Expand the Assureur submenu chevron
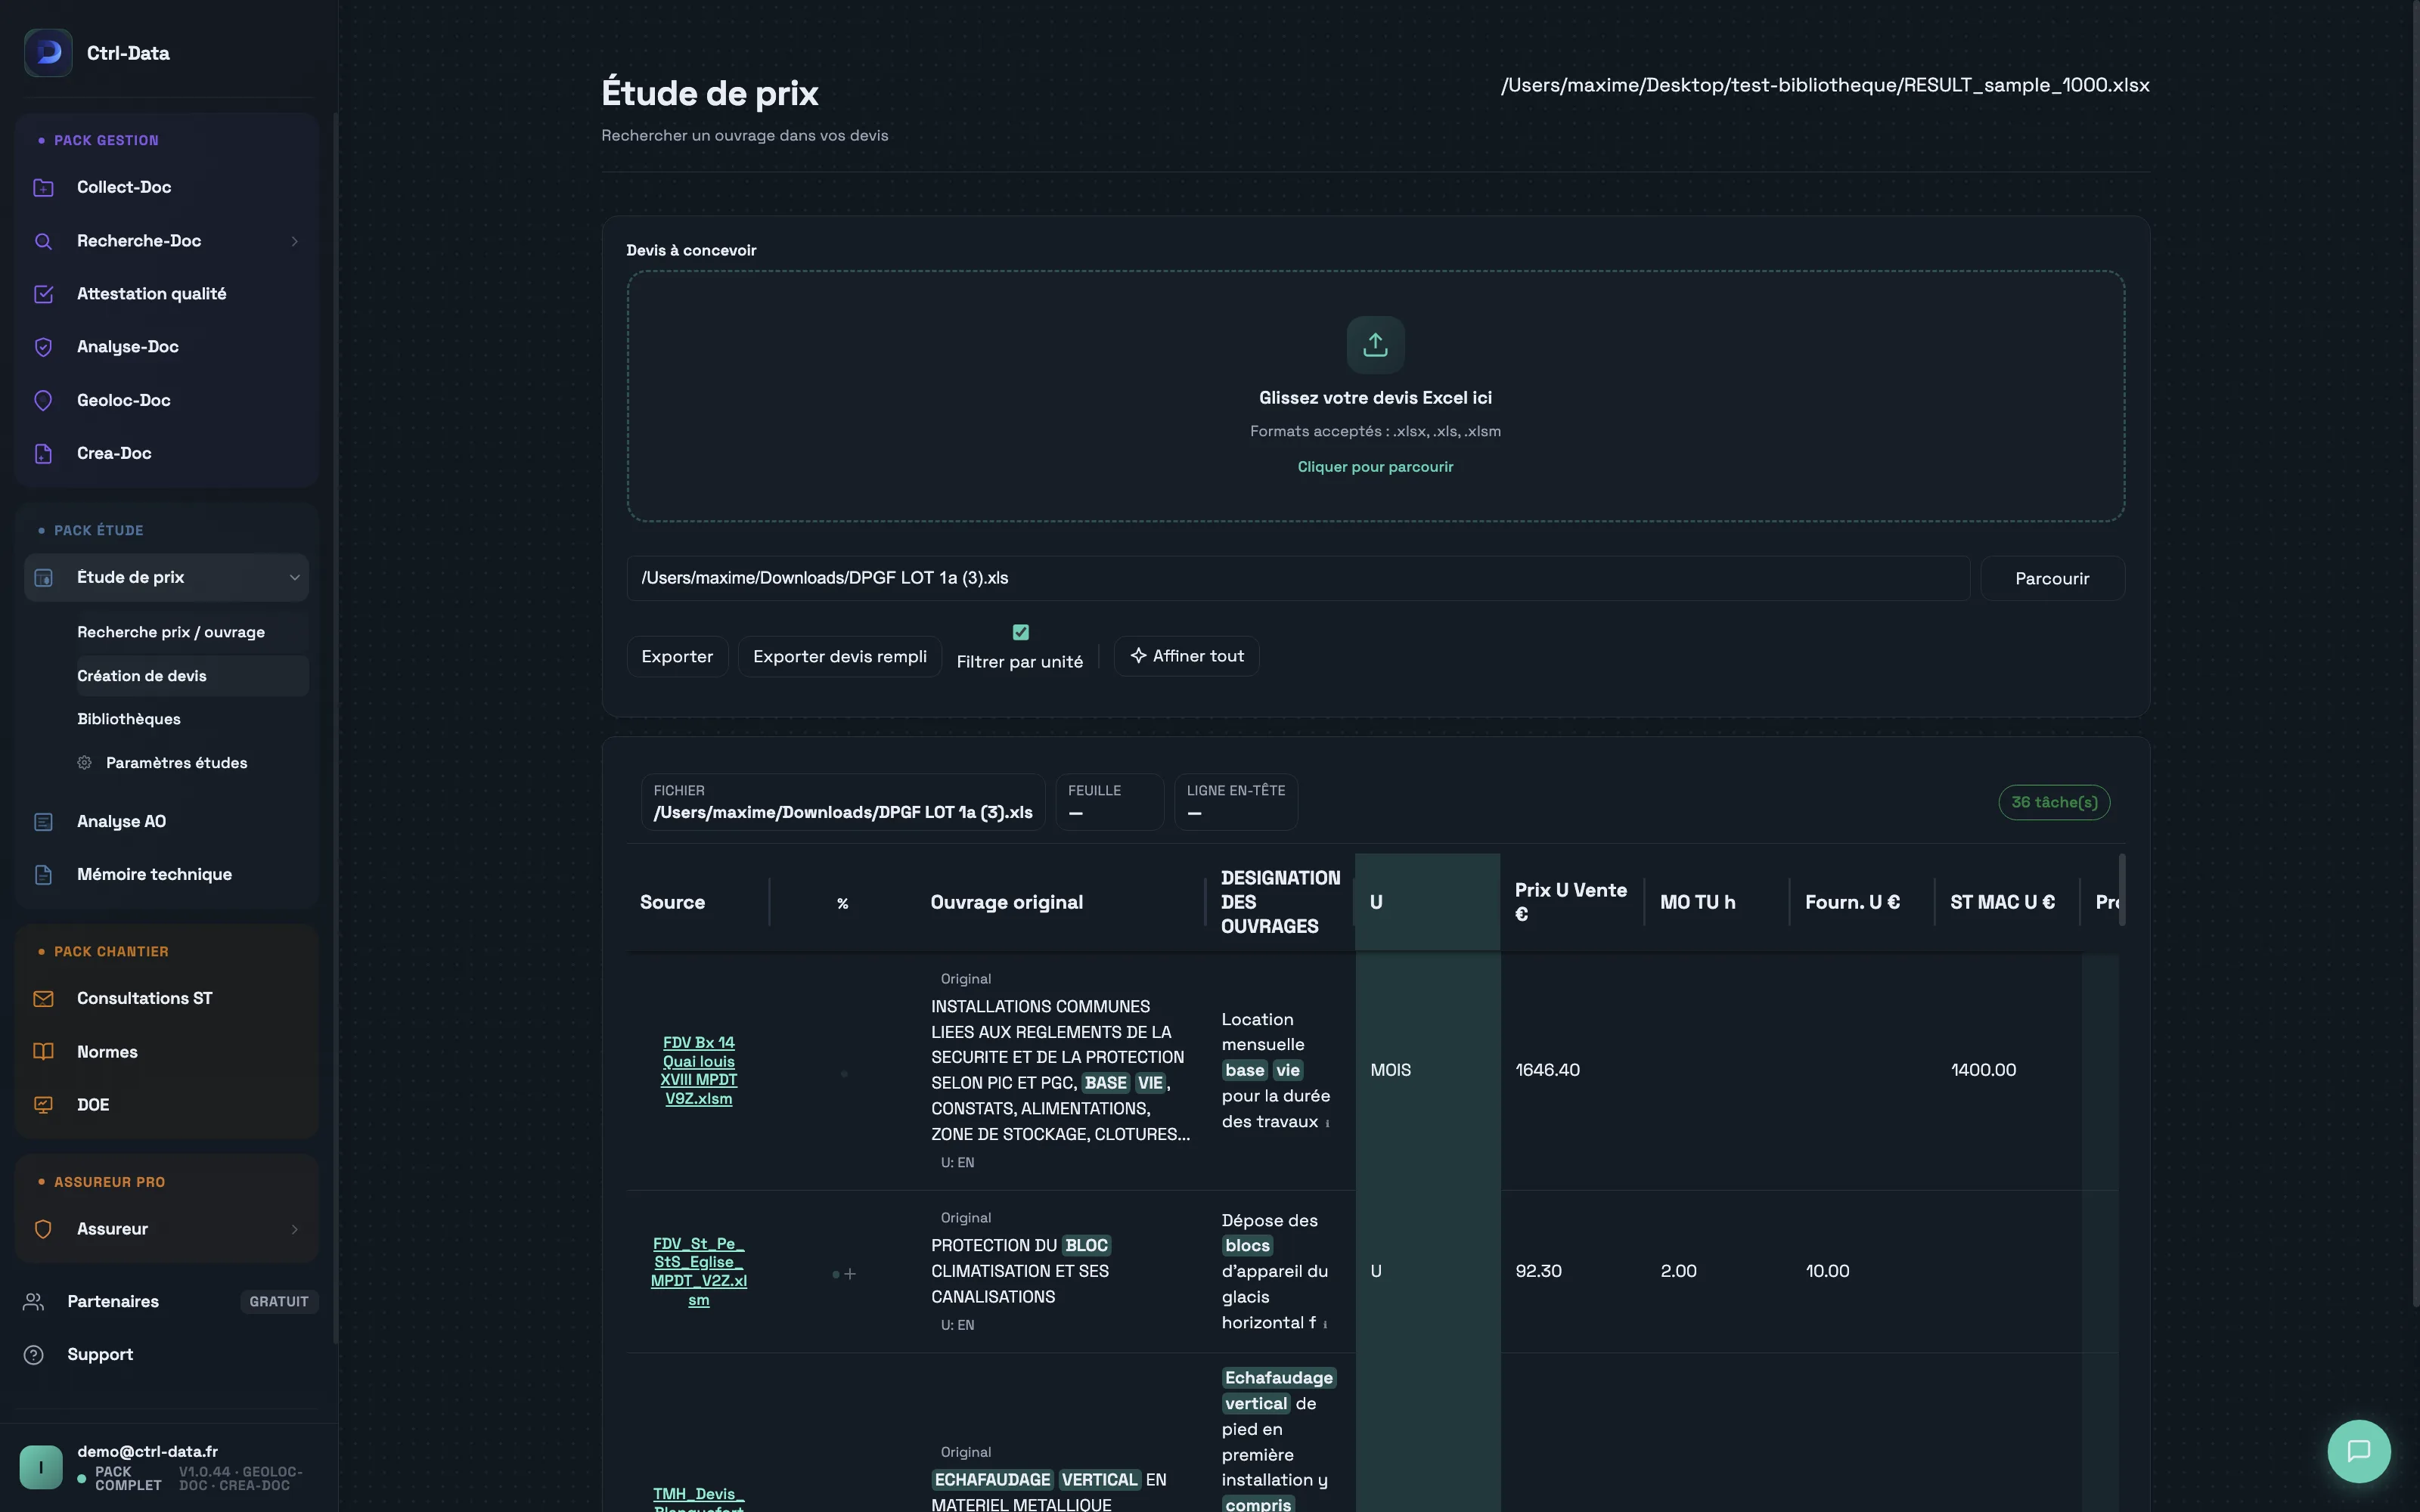 pos(295,1229)
